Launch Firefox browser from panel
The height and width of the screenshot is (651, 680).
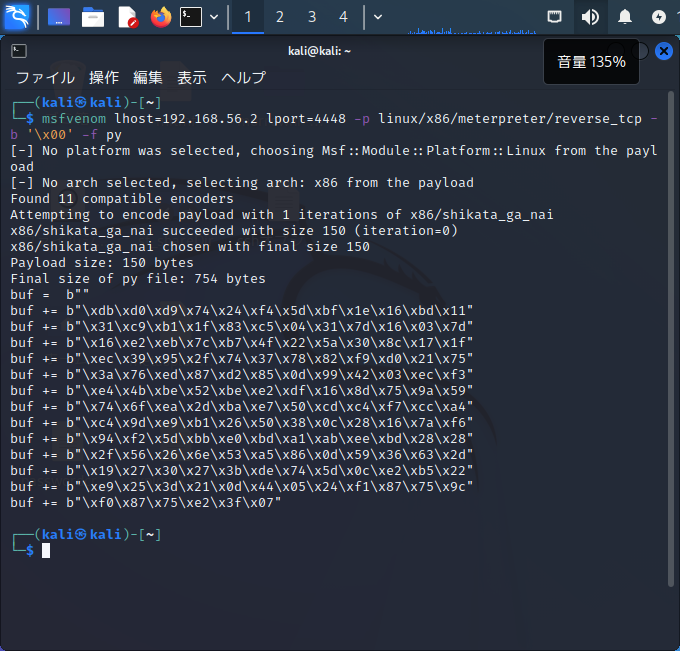[161, 17]
